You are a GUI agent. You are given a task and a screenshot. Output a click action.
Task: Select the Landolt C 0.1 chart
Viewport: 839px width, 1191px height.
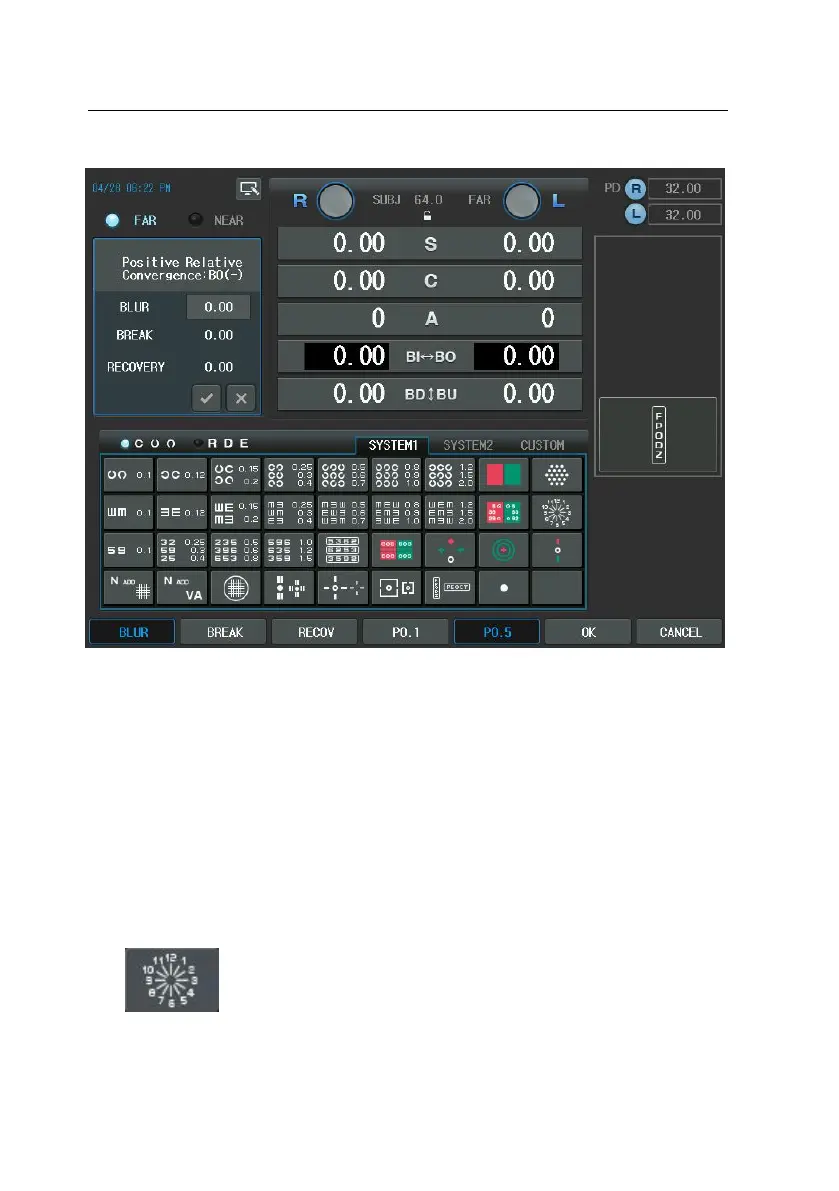[x=128, y=475]
